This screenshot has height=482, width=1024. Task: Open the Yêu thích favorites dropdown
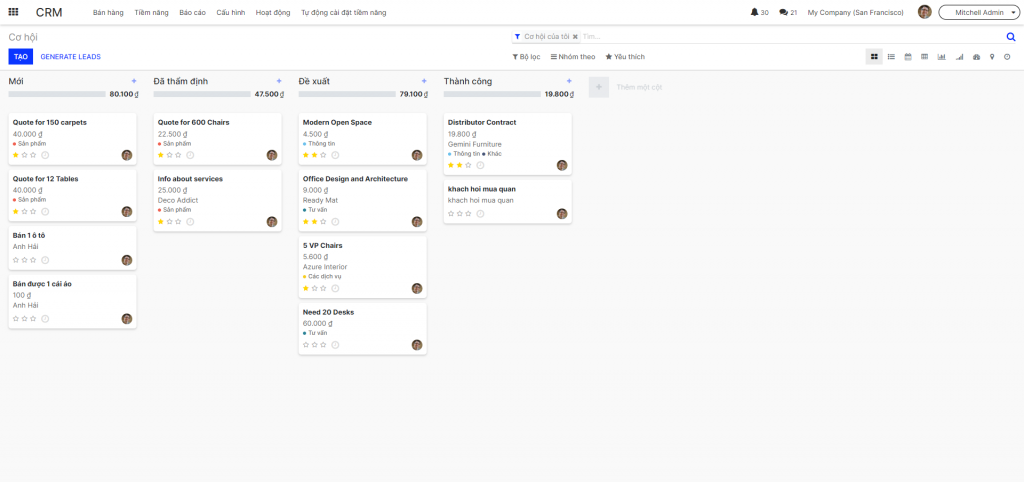626,57
